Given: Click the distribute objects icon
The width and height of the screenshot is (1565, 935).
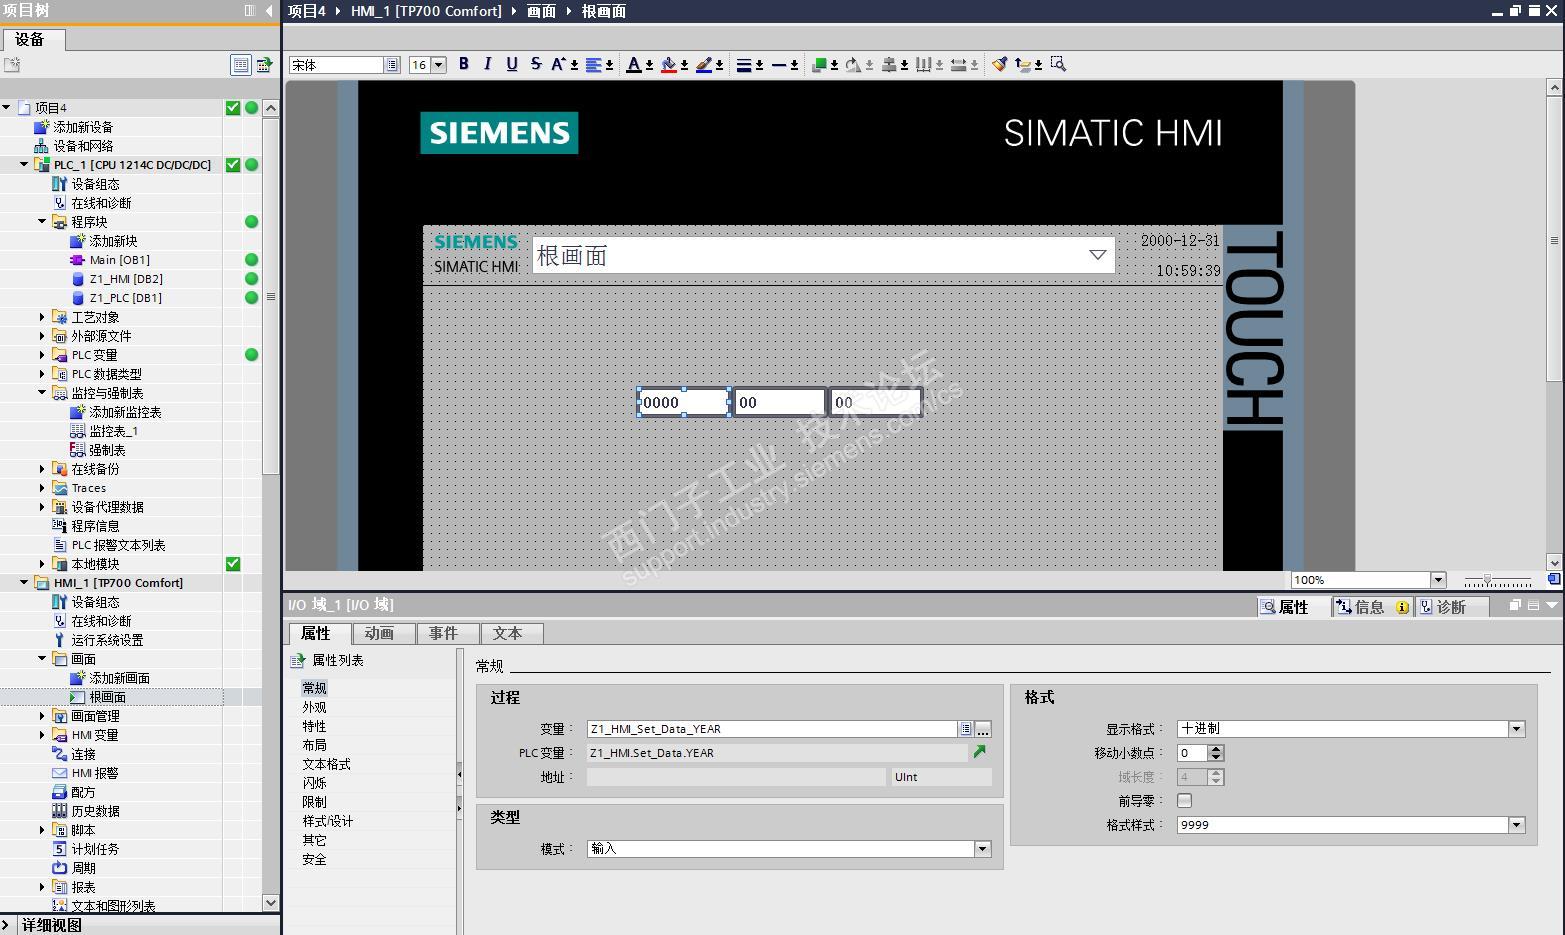Looking at the screenshot, I should pos(923,65).
